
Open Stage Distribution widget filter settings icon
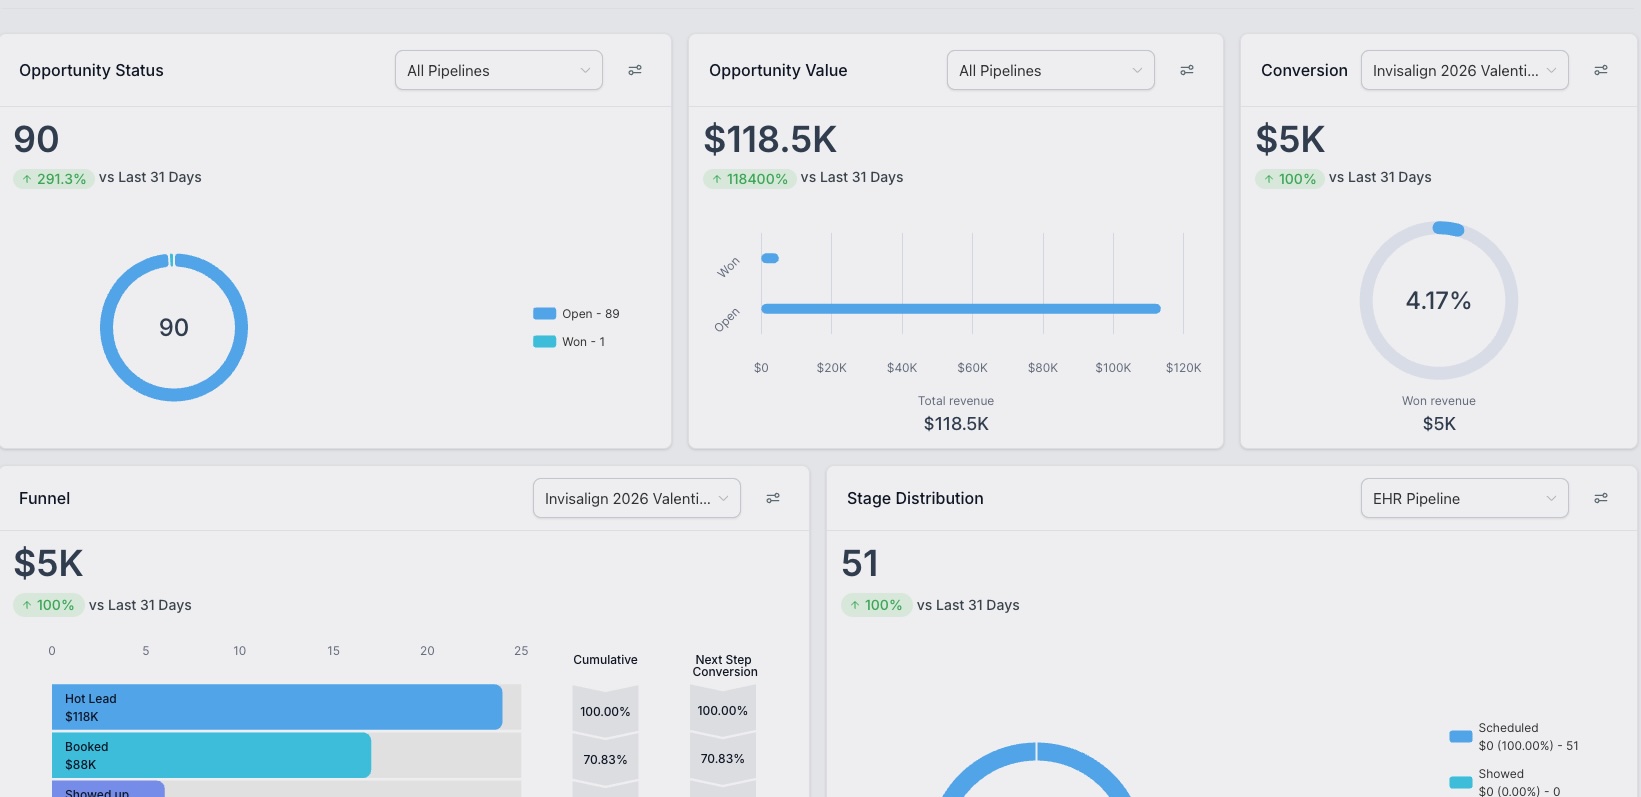click(1601, 498)
